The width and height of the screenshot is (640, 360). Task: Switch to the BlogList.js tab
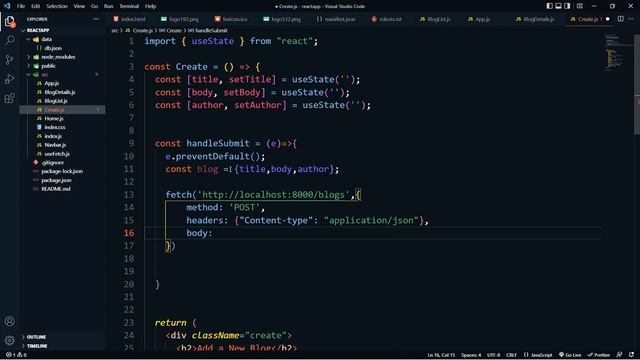point(435,19)
